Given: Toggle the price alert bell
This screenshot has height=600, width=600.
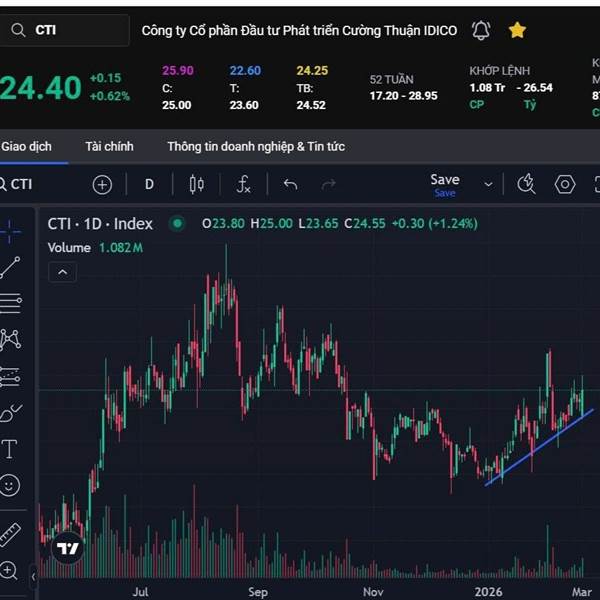Looking at the screenshot, I should 481,30.
